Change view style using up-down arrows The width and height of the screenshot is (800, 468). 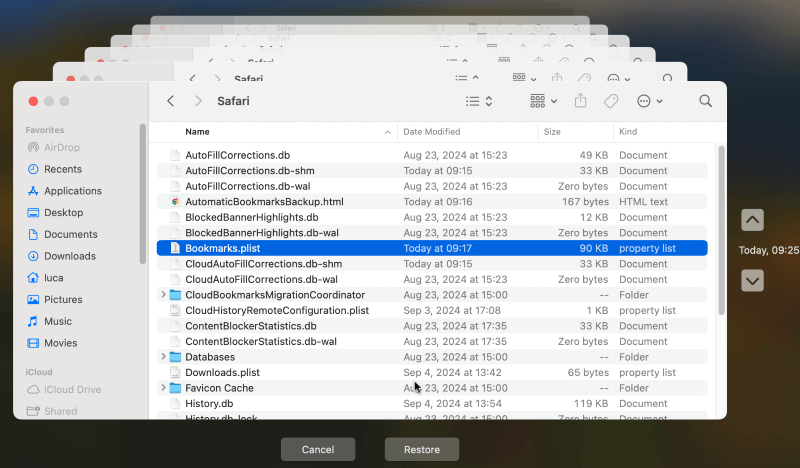(489, 101)
